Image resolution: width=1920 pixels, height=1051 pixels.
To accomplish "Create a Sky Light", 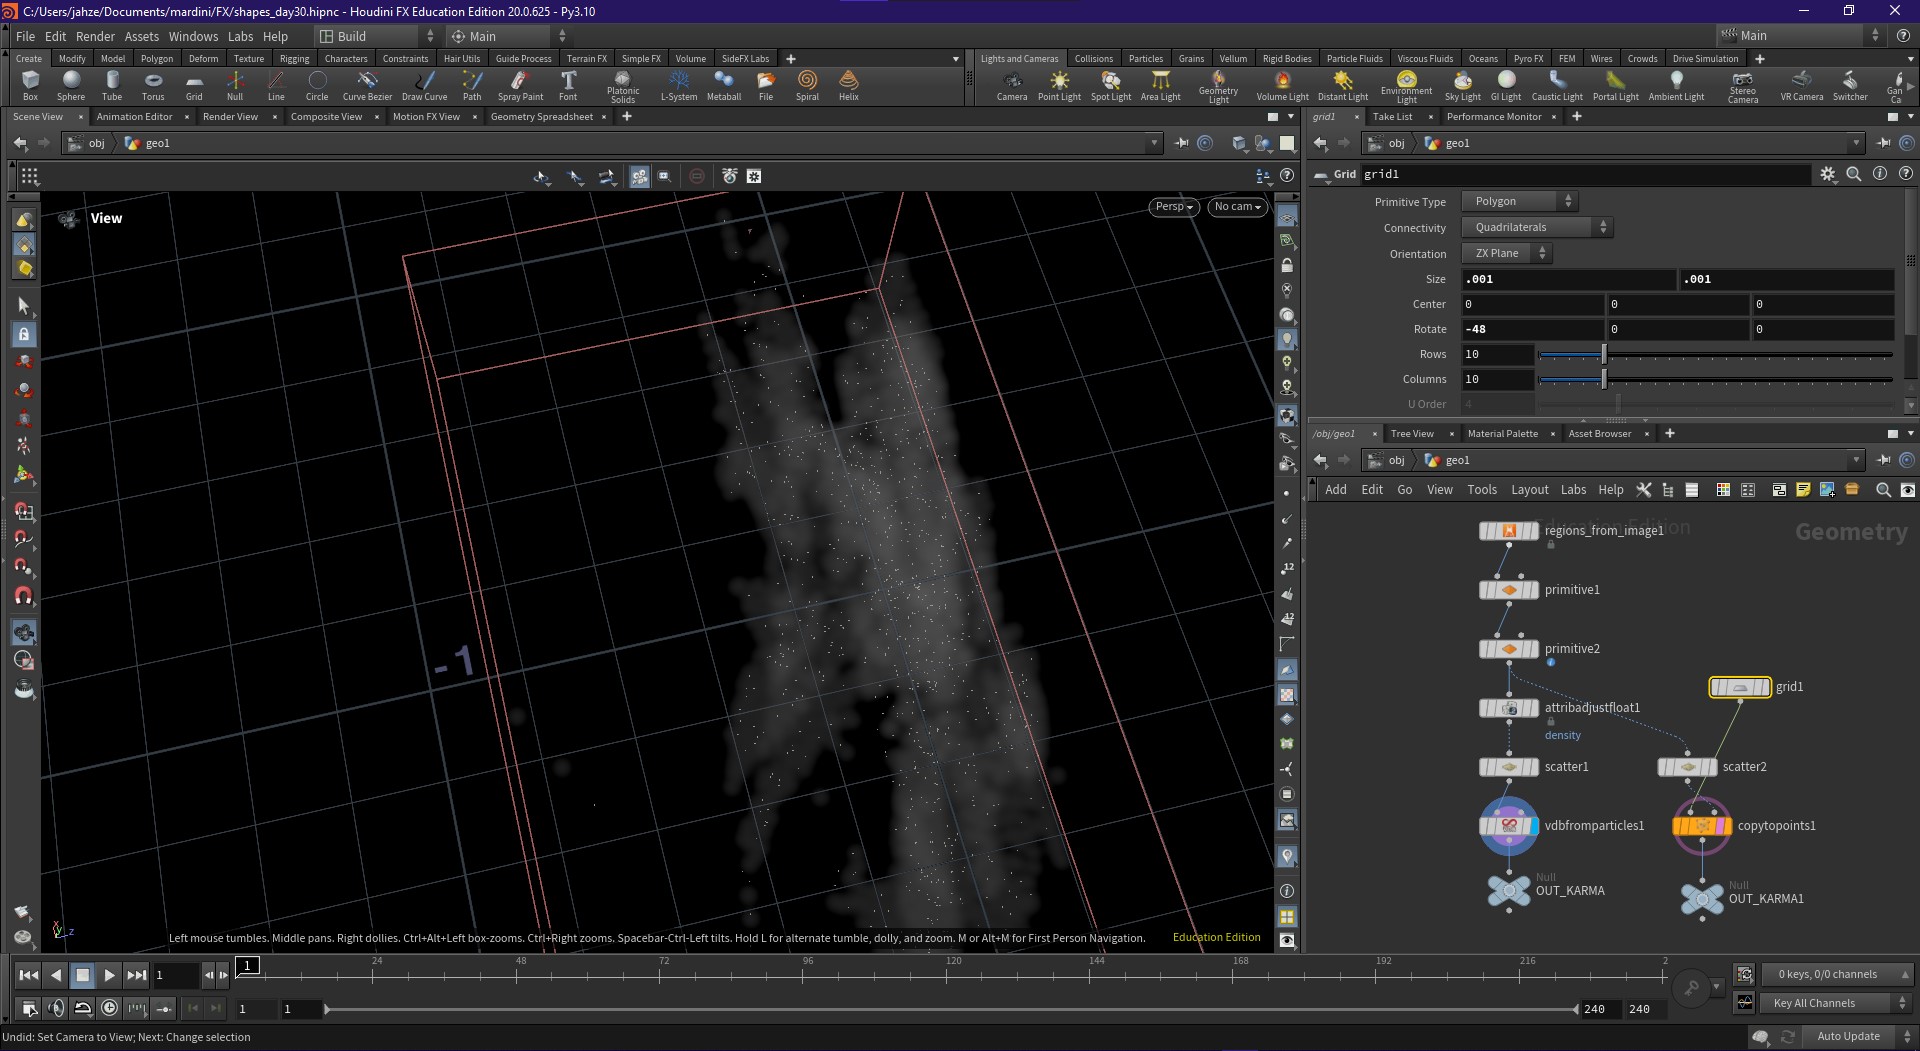I will [x=1463, y=86].
